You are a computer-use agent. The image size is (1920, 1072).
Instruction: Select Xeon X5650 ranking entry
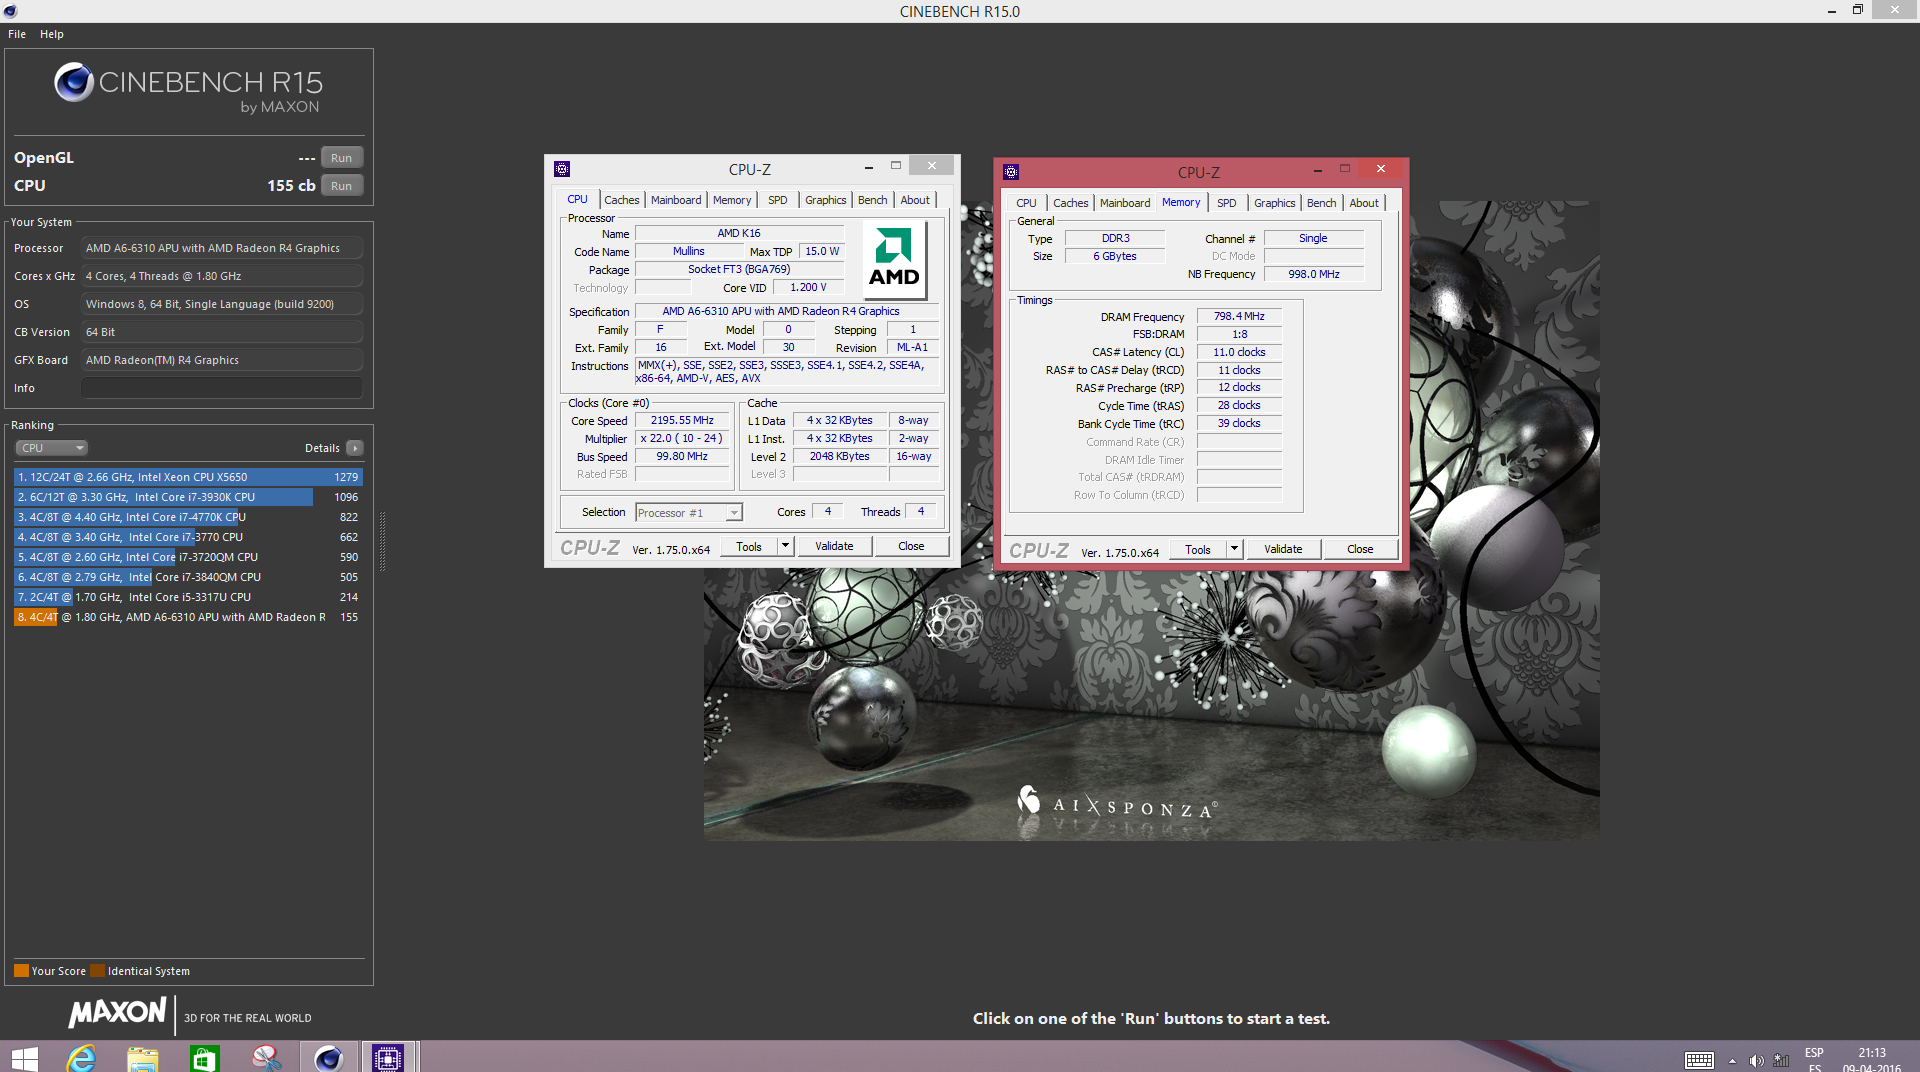(188, 477)
